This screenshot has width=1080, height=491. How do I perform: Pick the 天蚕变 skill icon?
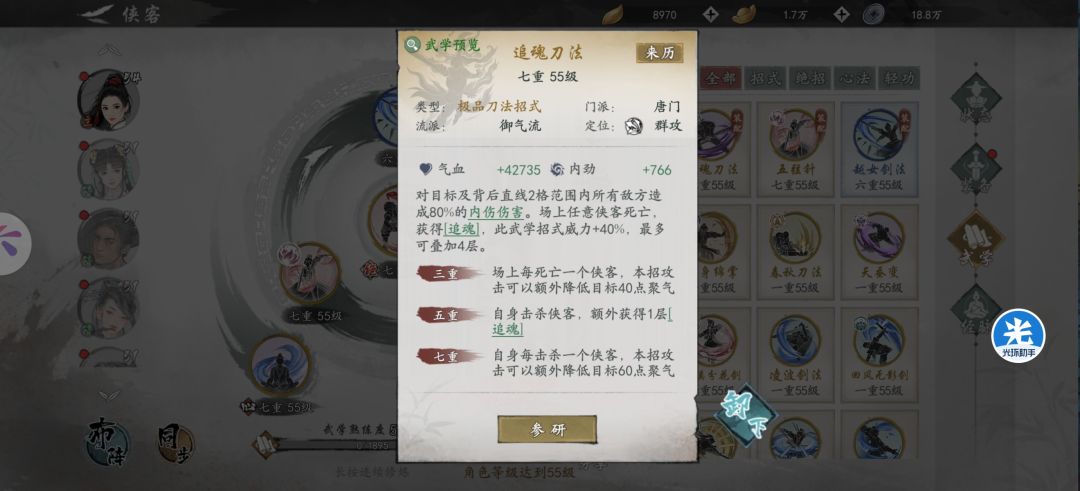[x=879, y=238]
